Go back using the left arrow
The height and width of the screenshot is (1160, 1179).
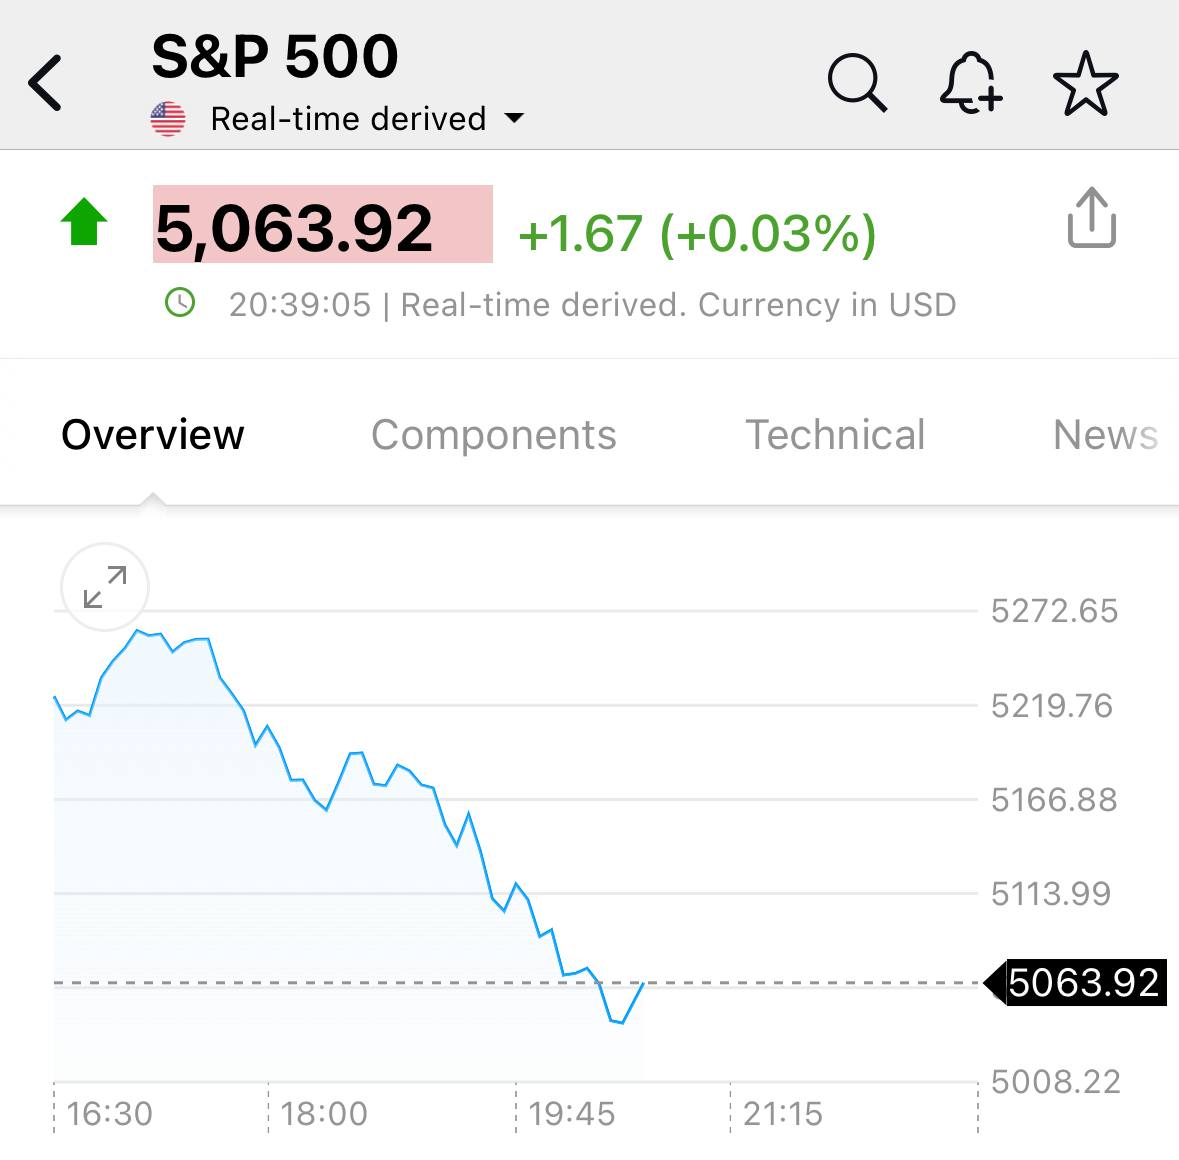point(46,82)
